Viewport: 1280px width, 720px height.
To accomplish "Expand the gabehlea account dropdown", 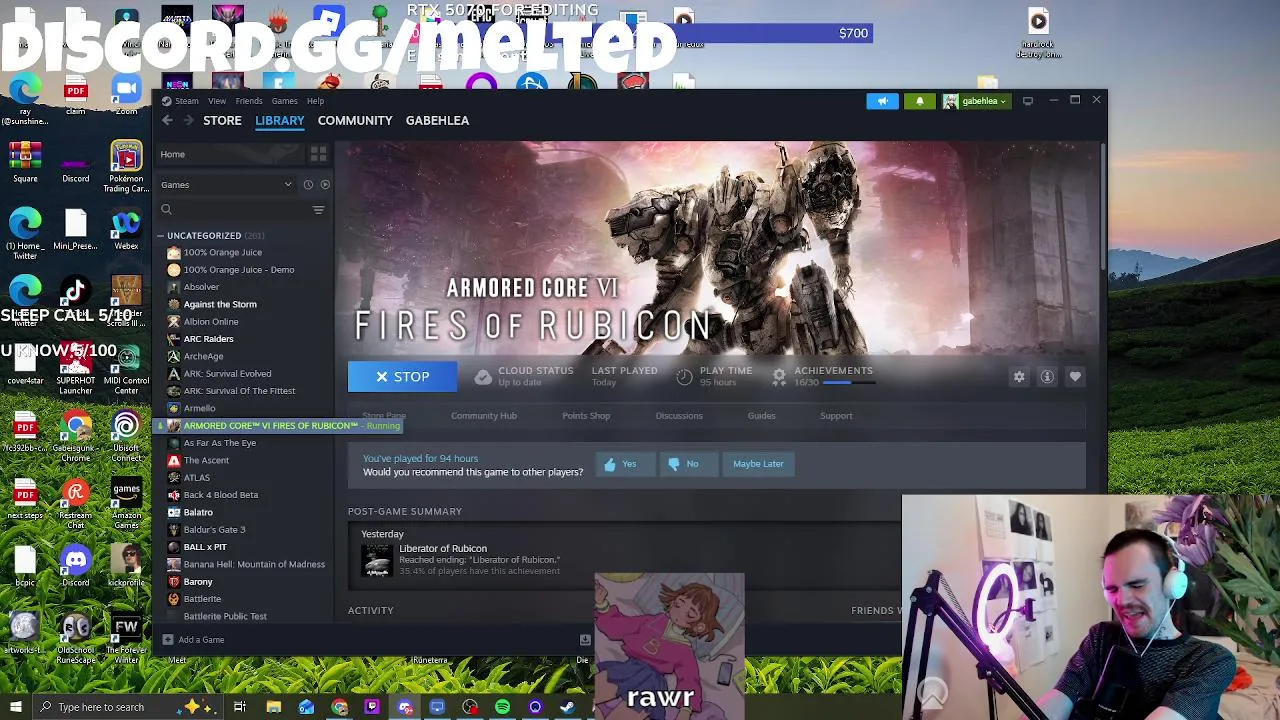I will [x=976, y=101].
